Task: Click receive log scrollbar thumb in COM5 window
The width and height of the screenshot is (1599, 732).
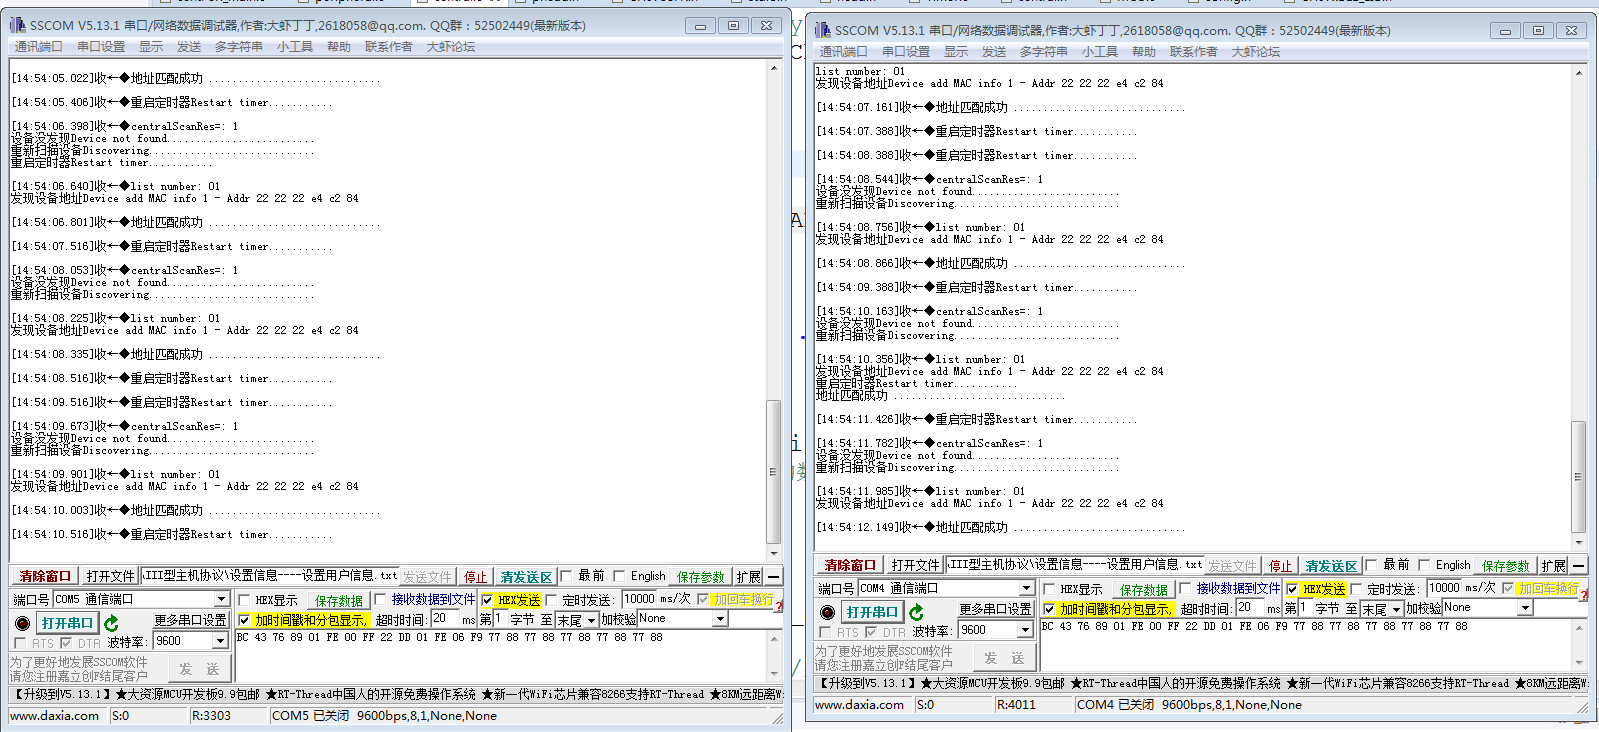Action: click(x=773, y=471)
